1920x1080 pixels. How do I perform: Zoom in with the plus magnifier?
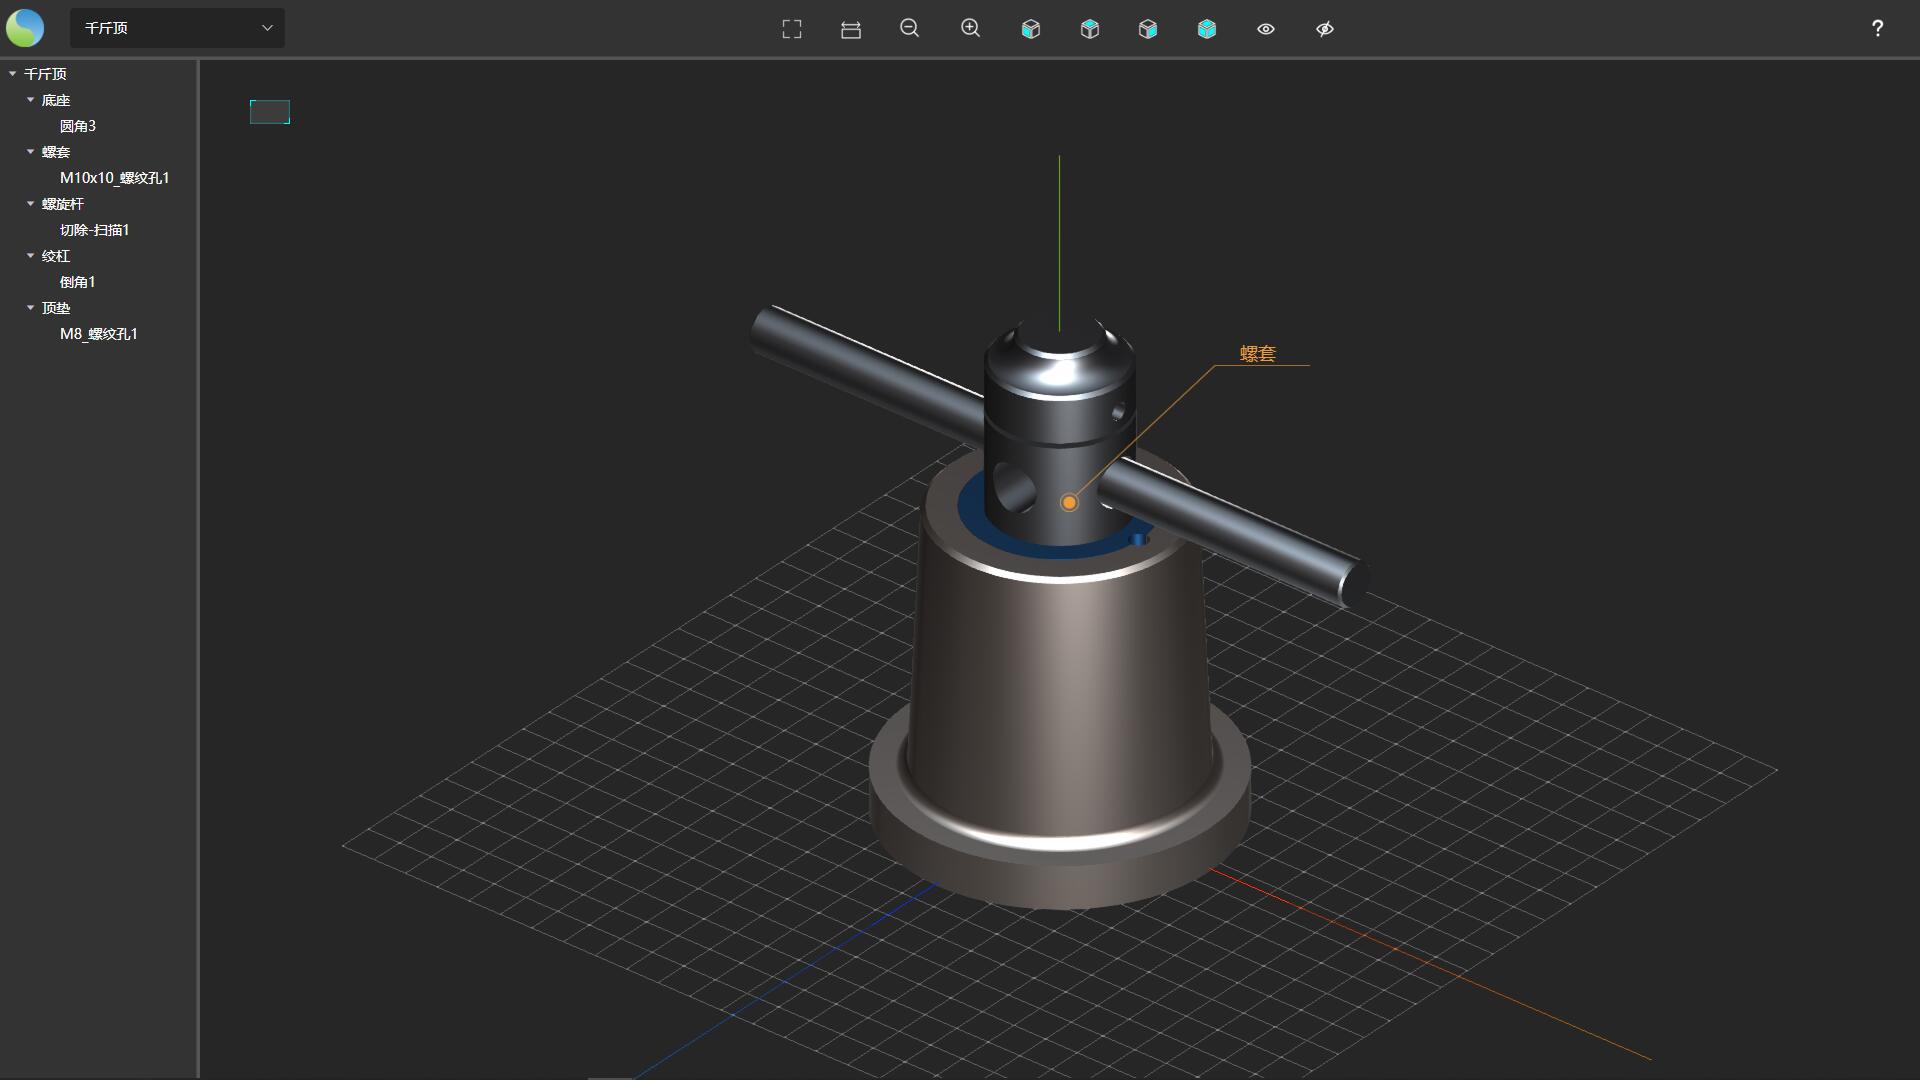970,29
